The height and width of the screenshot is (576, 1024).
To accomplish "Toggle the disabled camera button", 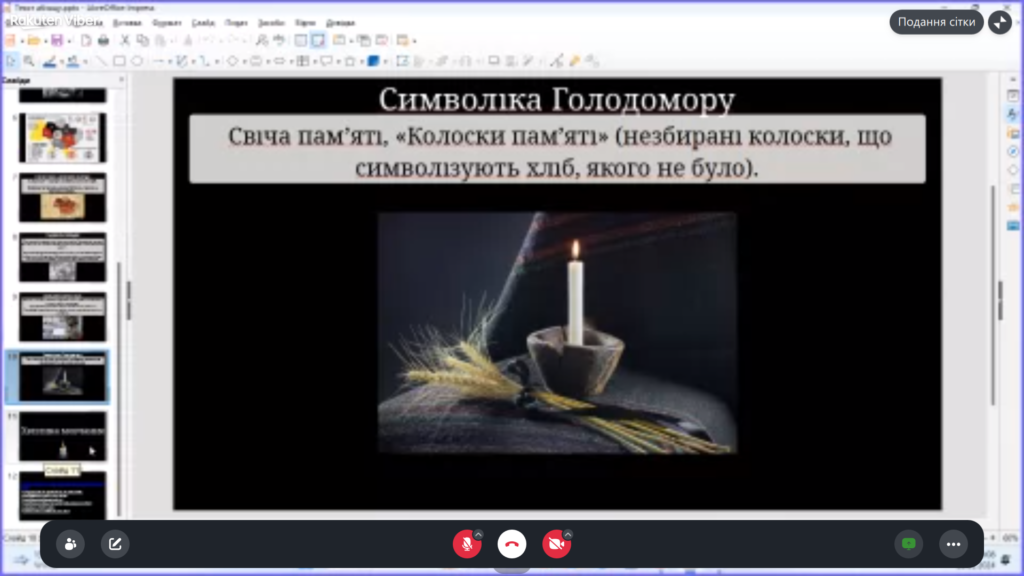I will tap(556, 544).
